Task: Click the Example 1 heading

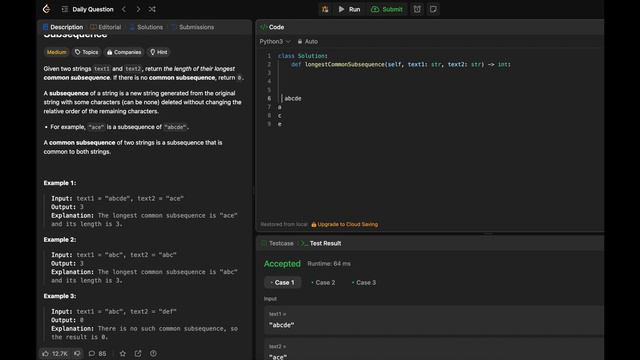Action: point(60,183)
